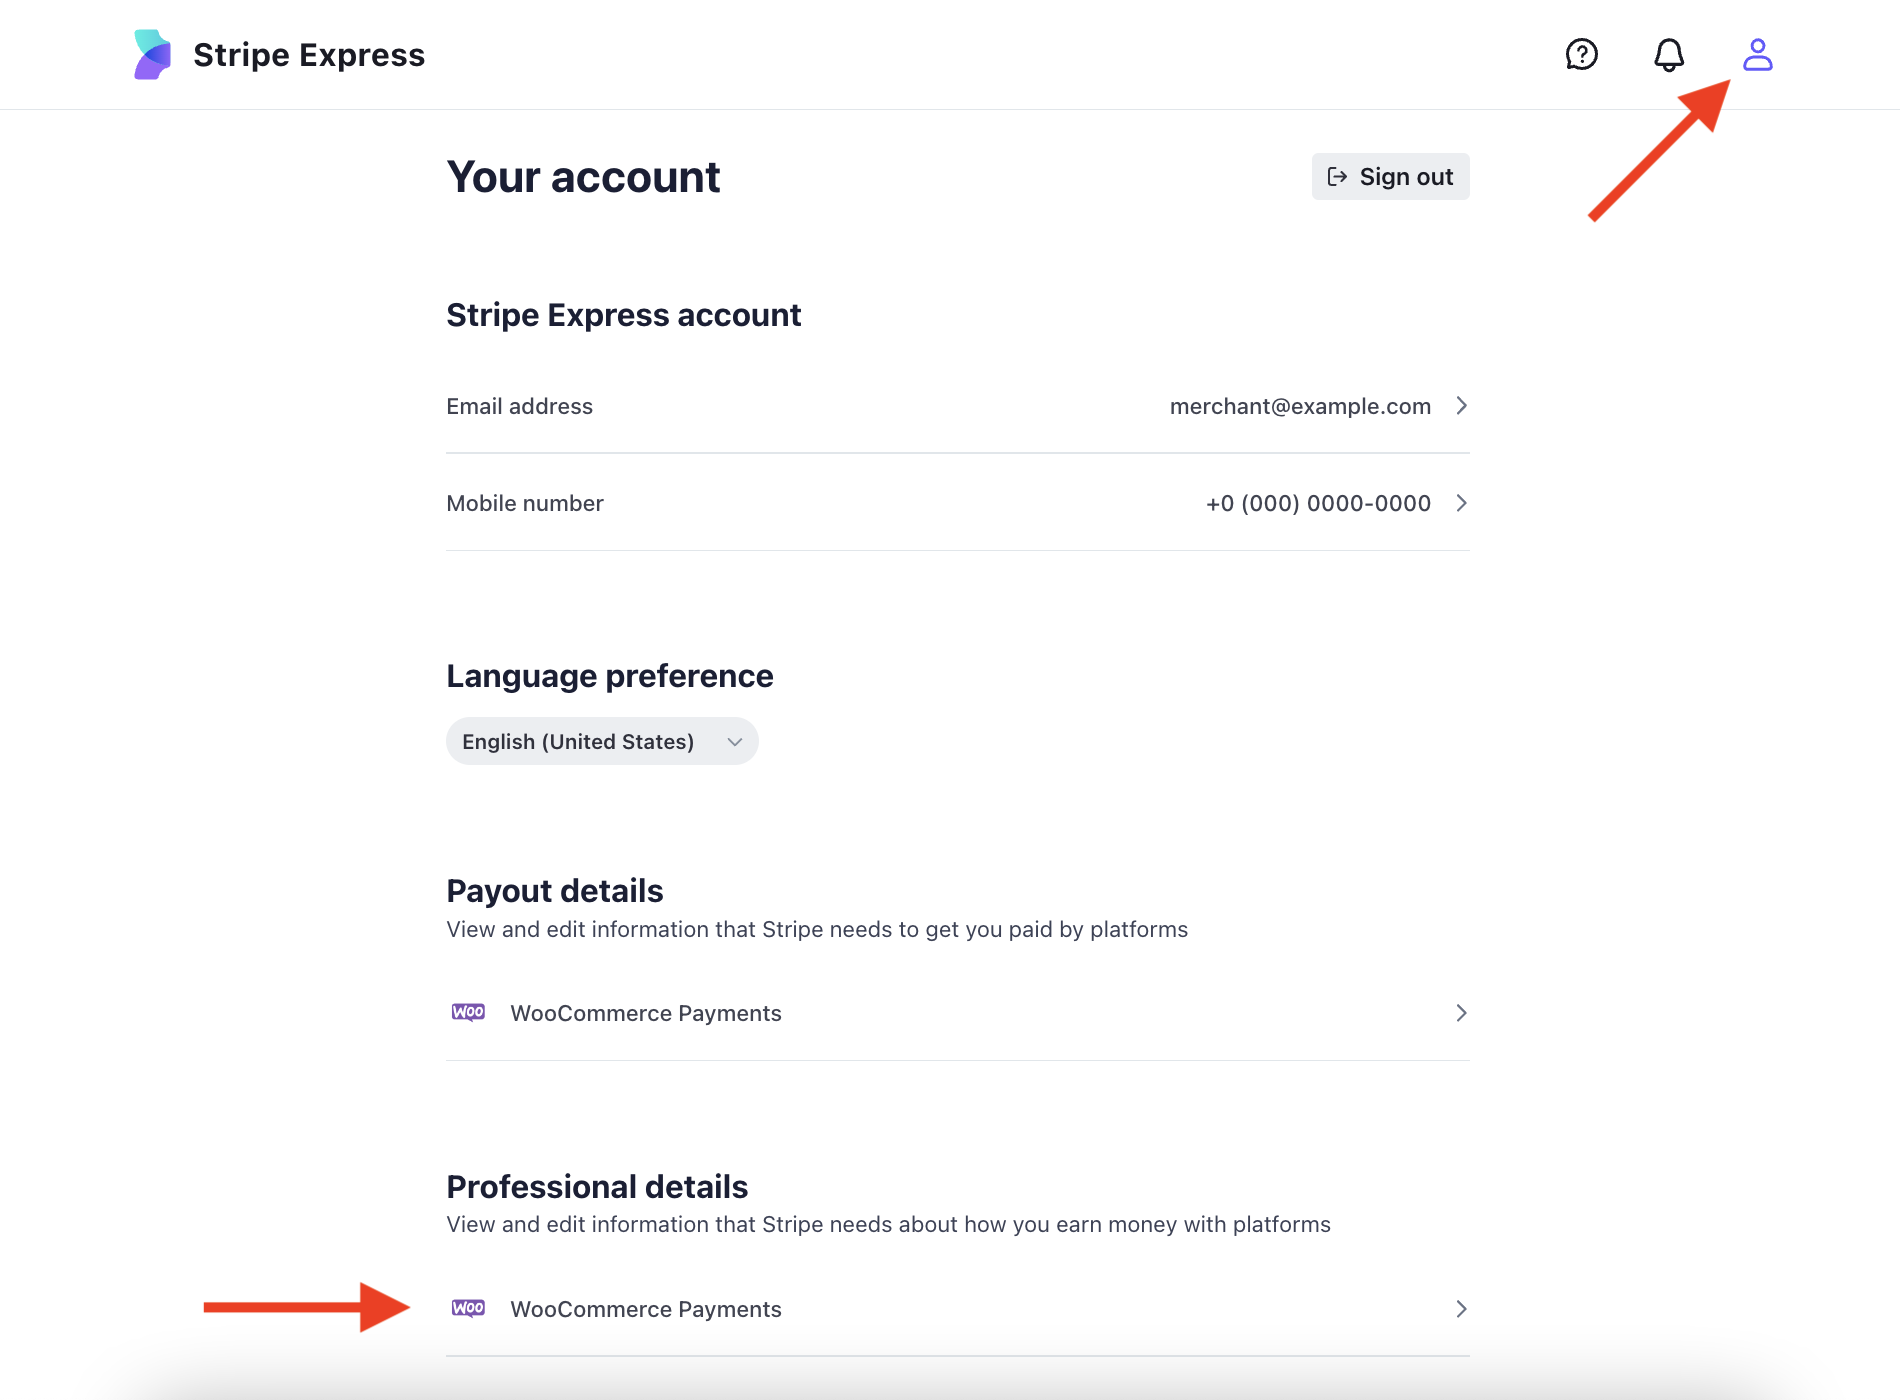
Task: Expand the Mobile number row chevron
Action: coord(1461,503)
